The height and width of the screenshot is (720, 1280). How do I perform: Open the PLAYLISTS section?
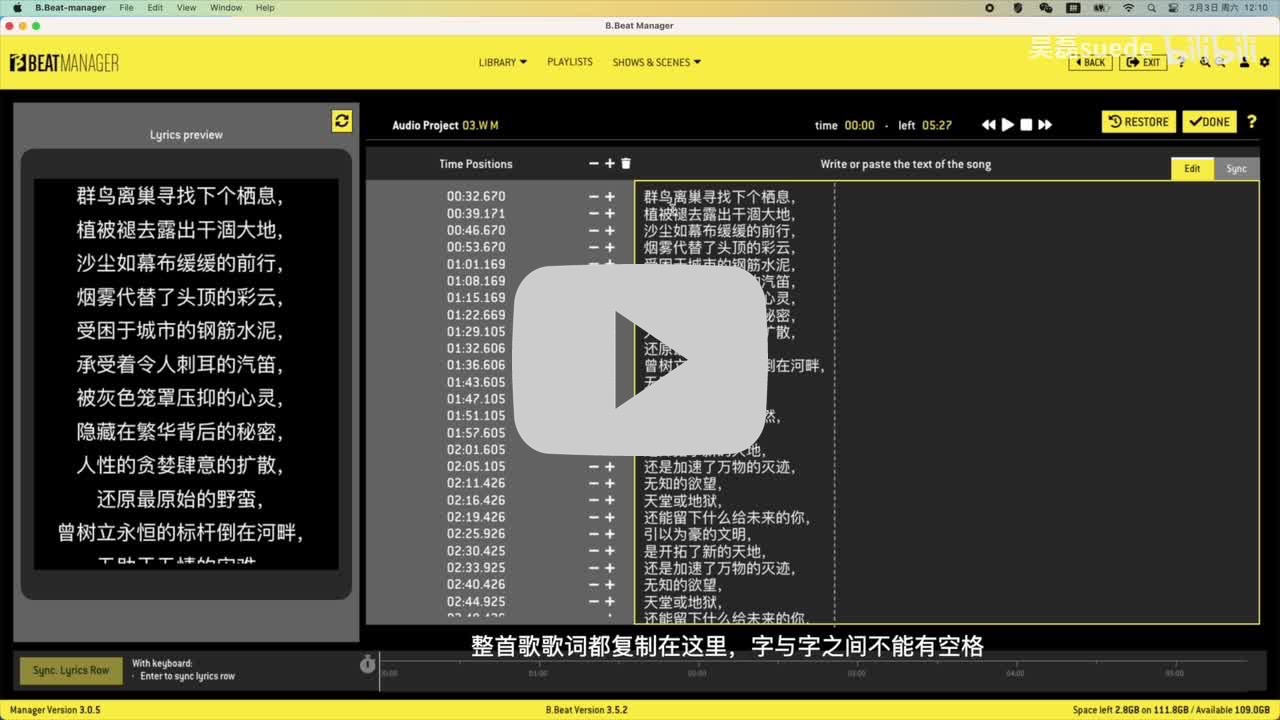tap(570, 62)
